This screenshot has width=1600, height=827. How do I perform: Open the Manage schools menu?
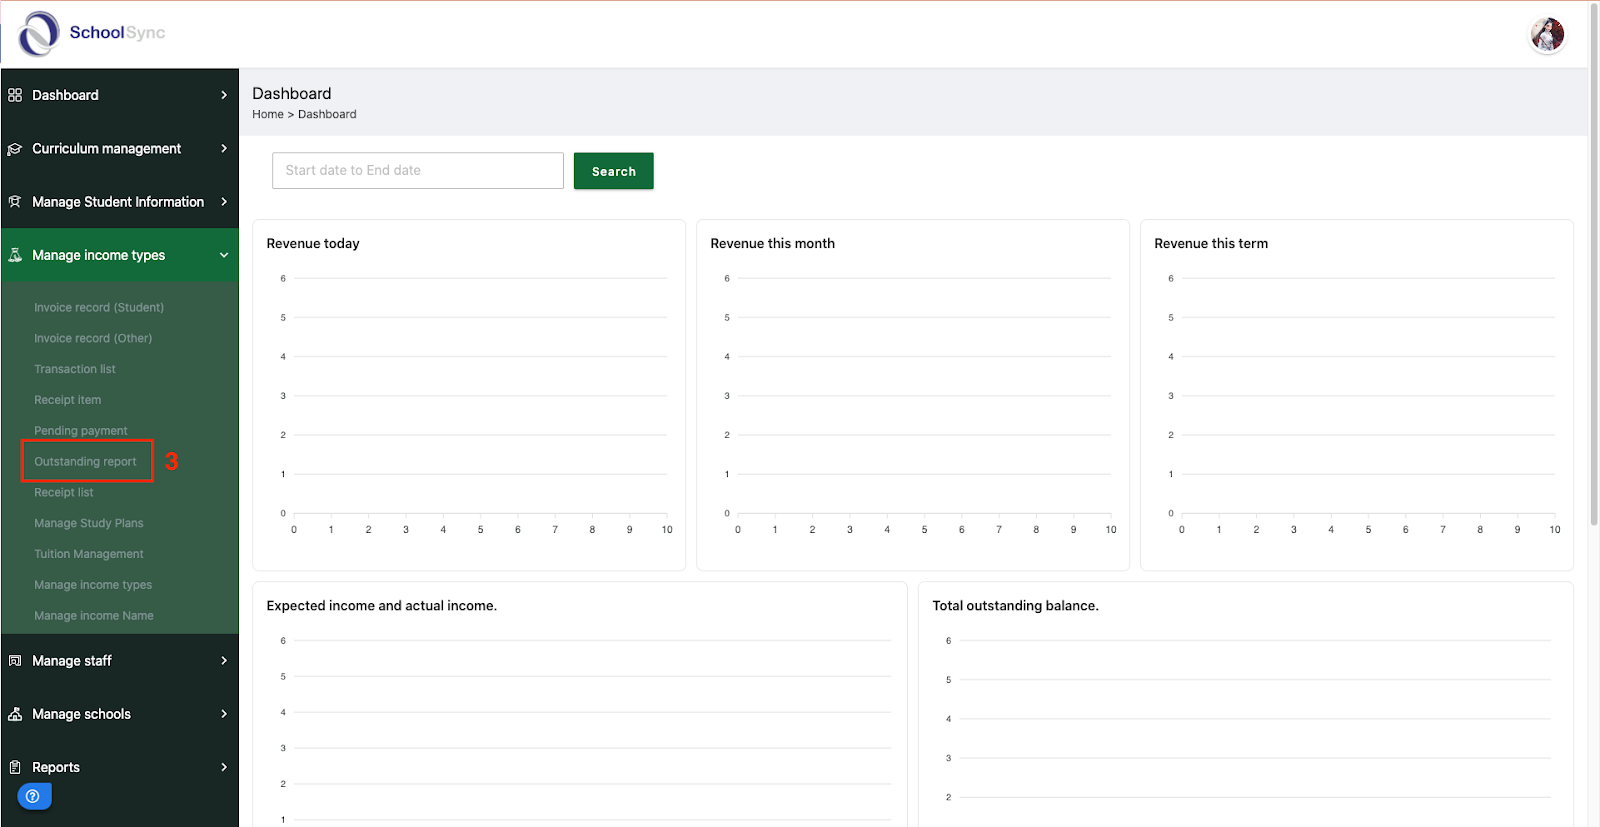(120, 714)
